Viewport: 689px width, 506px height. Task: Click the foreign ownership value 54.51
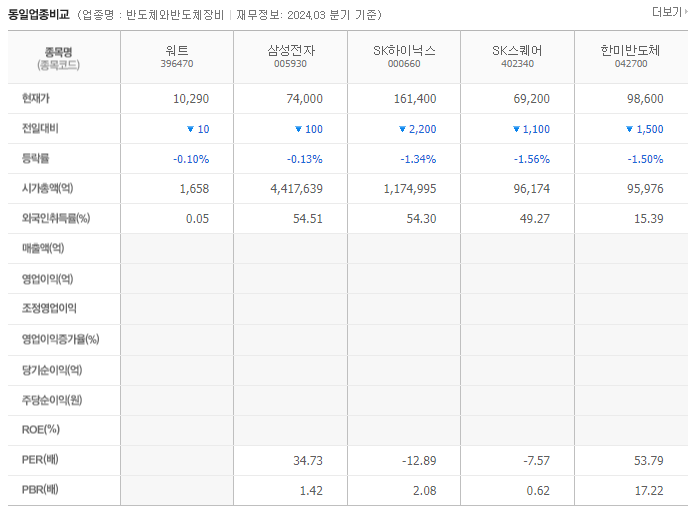point(308,219)
